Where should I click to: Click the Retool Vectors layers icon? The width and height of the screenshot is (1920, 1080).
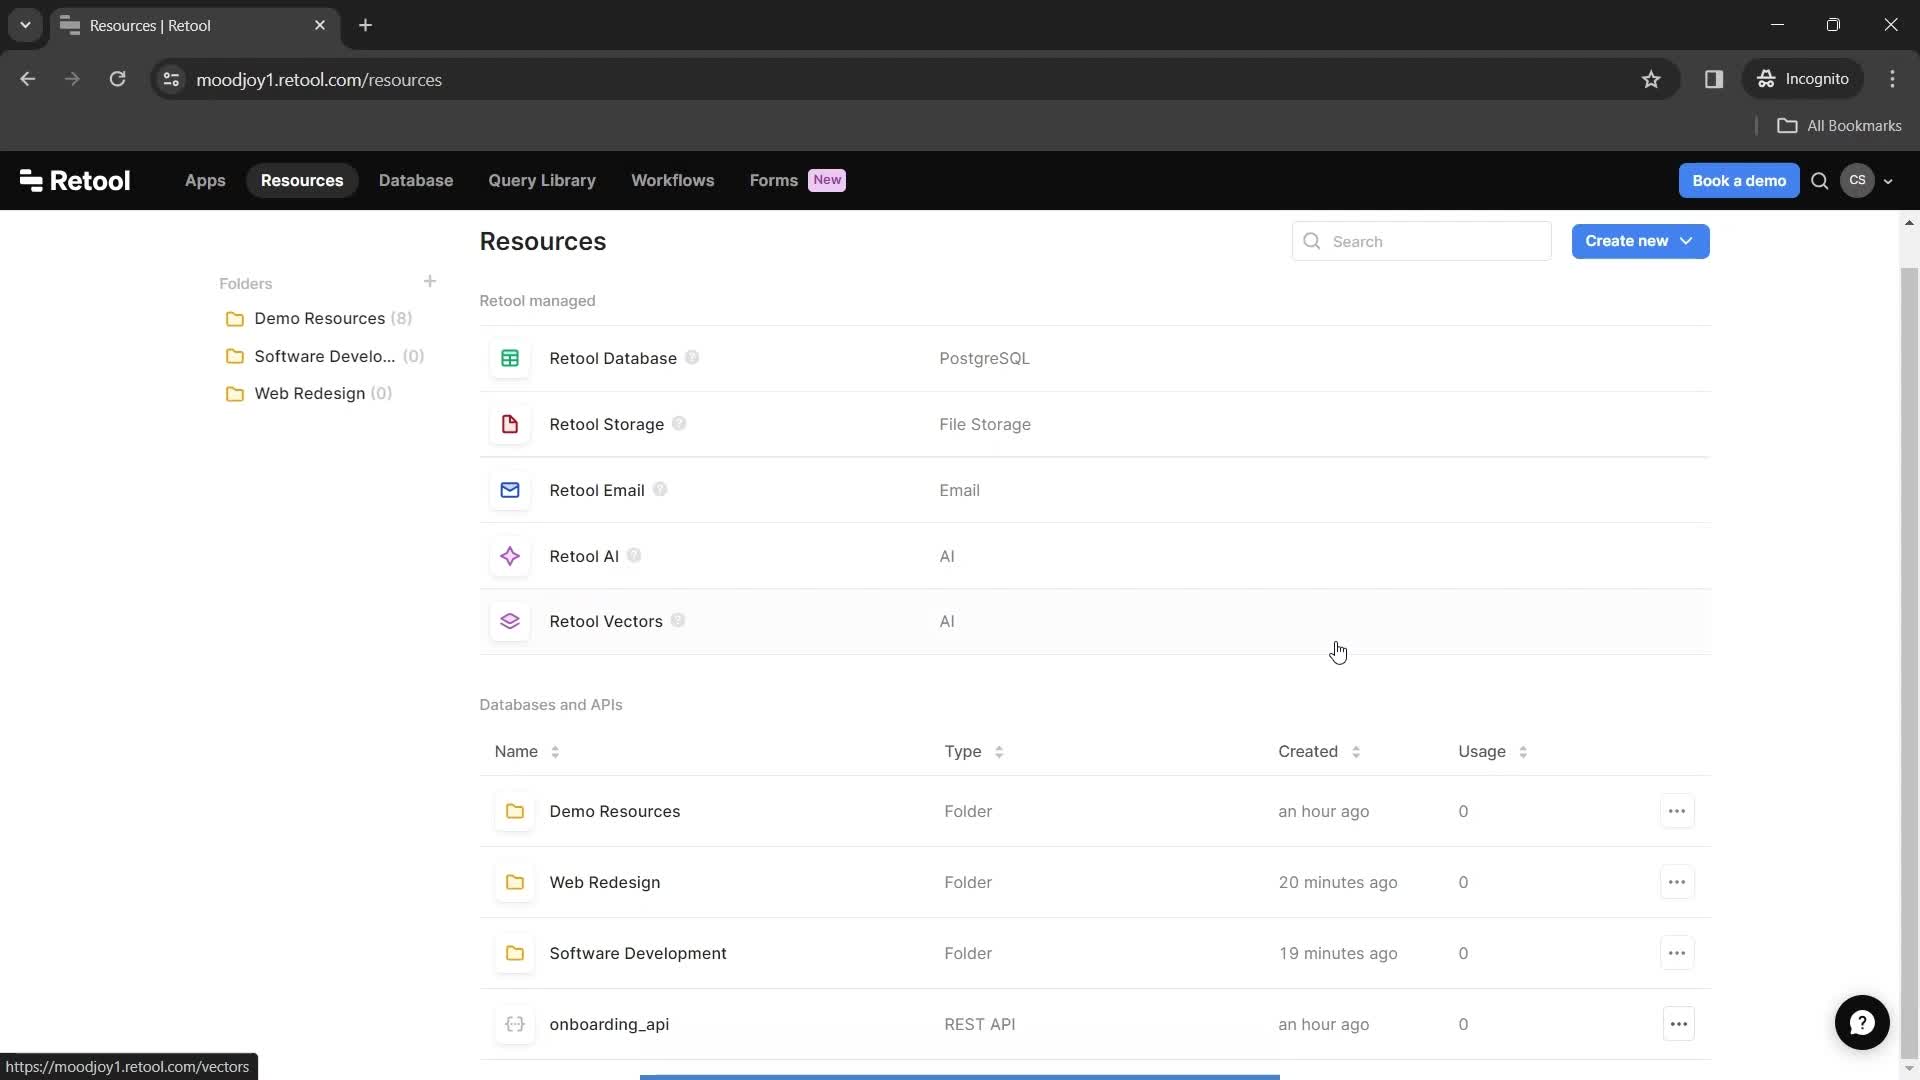pyautogui.click(x=510, y=621)
